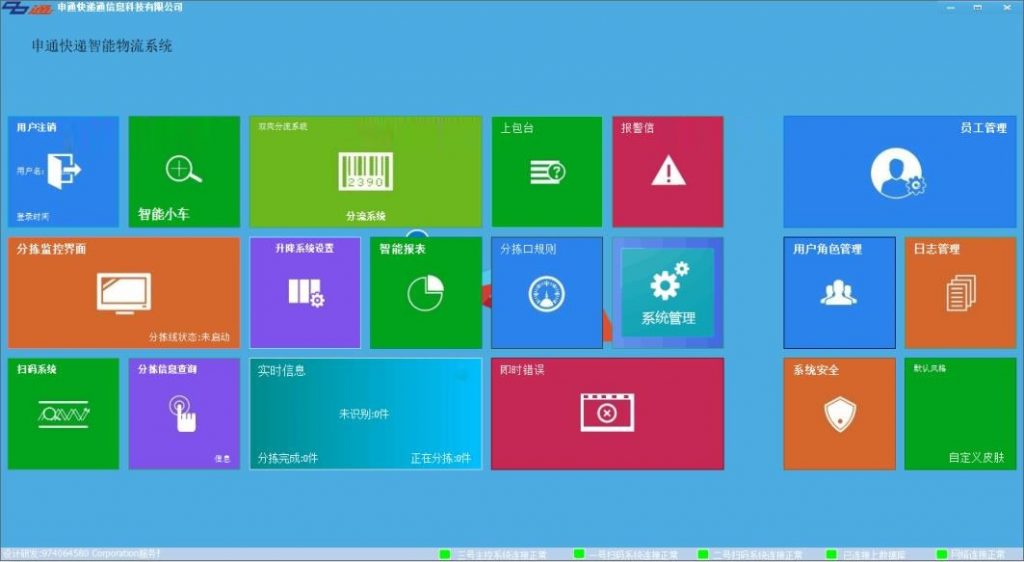The height and width of the screenshot is (562, 1024).
Task: Open 用户角色管理 people group tile
Action: [839, 292]
